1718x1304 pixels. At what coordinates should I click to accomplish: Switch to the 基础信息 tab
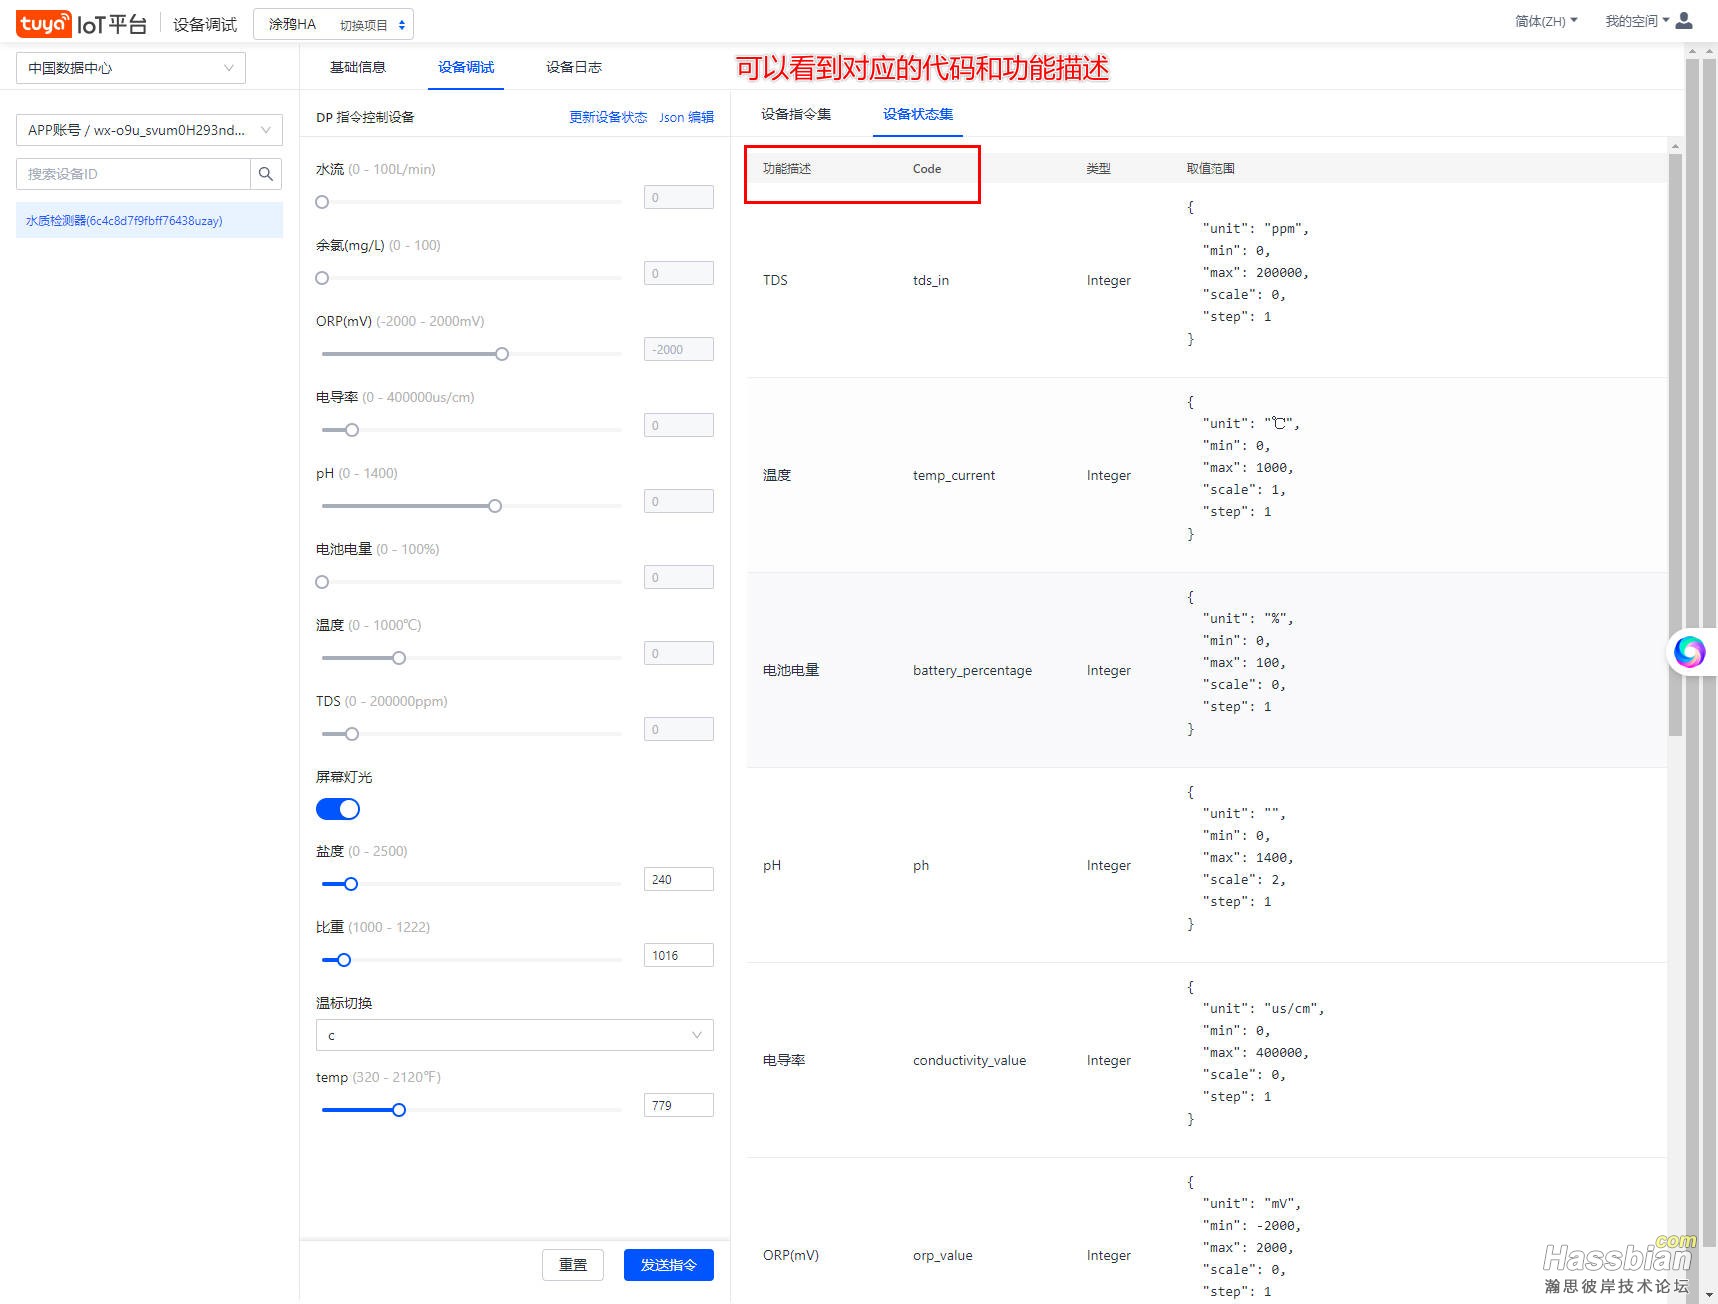358,67
